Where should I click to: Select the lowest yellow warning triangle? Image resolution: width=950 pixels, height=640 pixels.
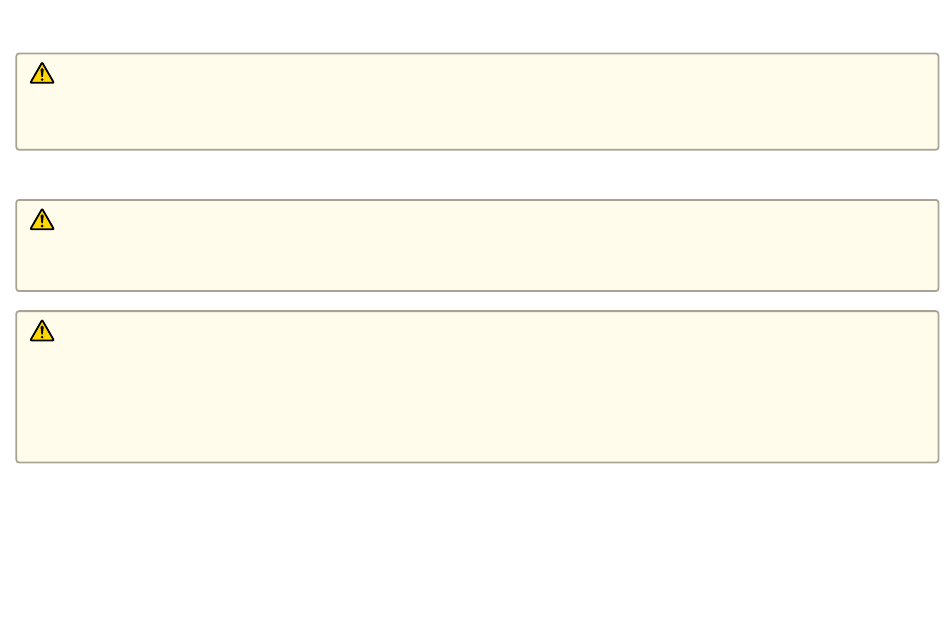point(42,332)
